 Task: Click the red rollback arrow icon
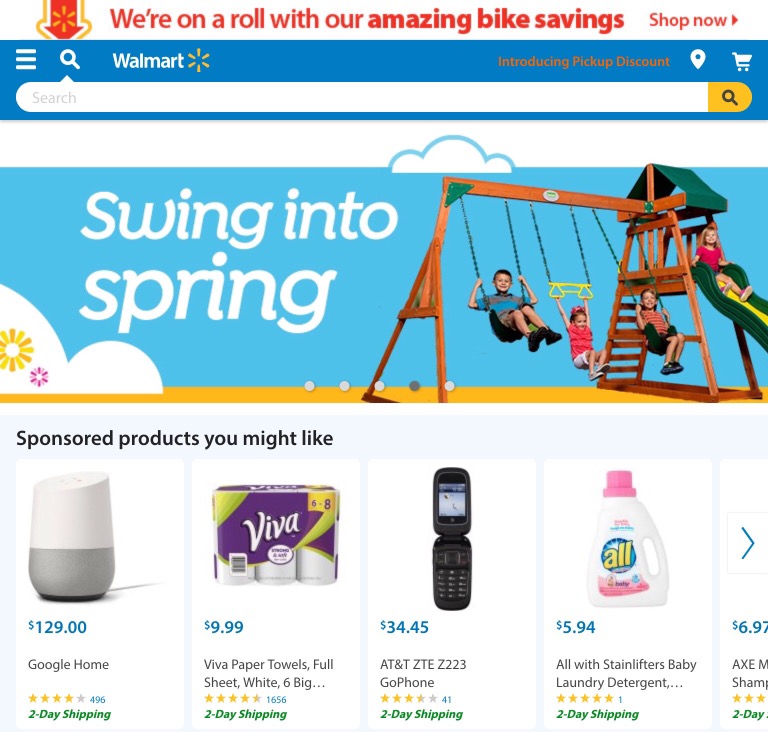coord(64,20)
